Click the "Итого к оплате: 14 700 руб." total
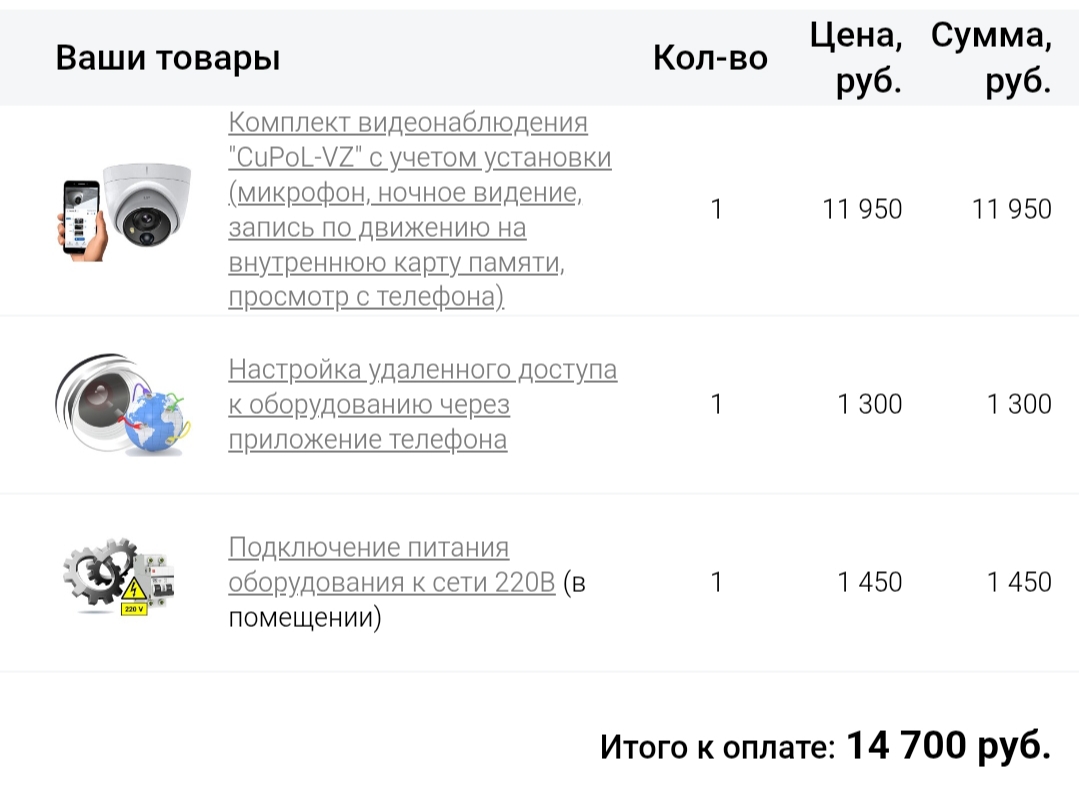This screenshot has width=1079, height=785. 825,746
